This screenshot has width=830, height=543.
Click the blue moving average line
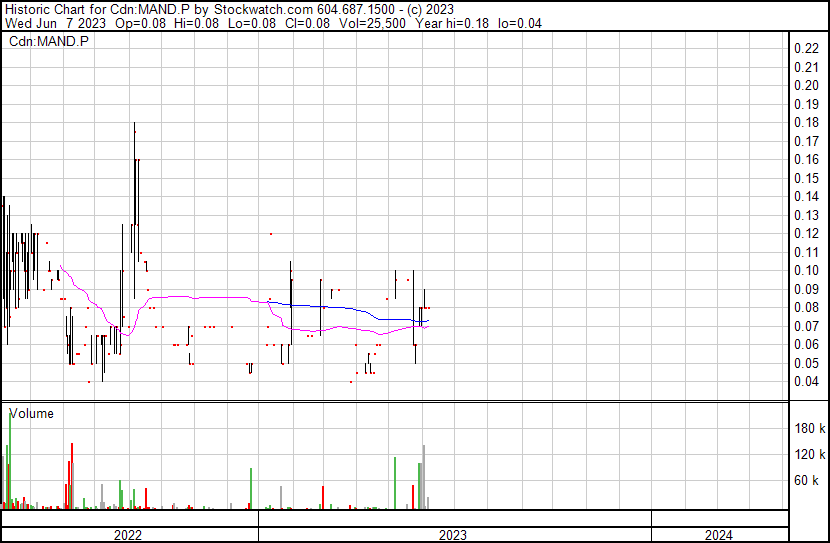click(x=330, y=306)
